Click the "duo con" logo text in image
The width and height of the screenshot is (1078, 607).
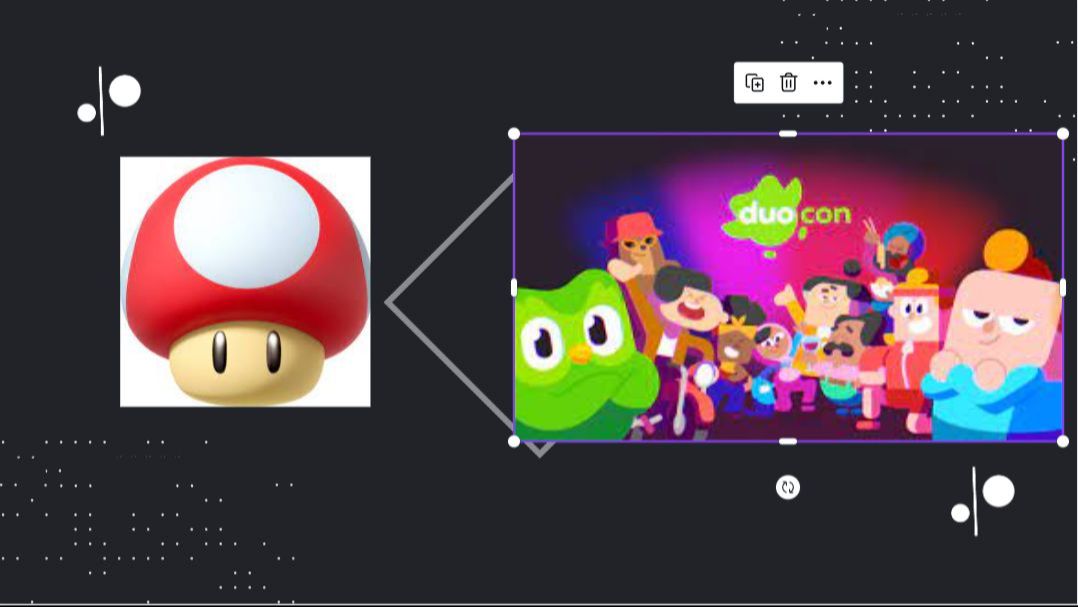pos(793,214)
